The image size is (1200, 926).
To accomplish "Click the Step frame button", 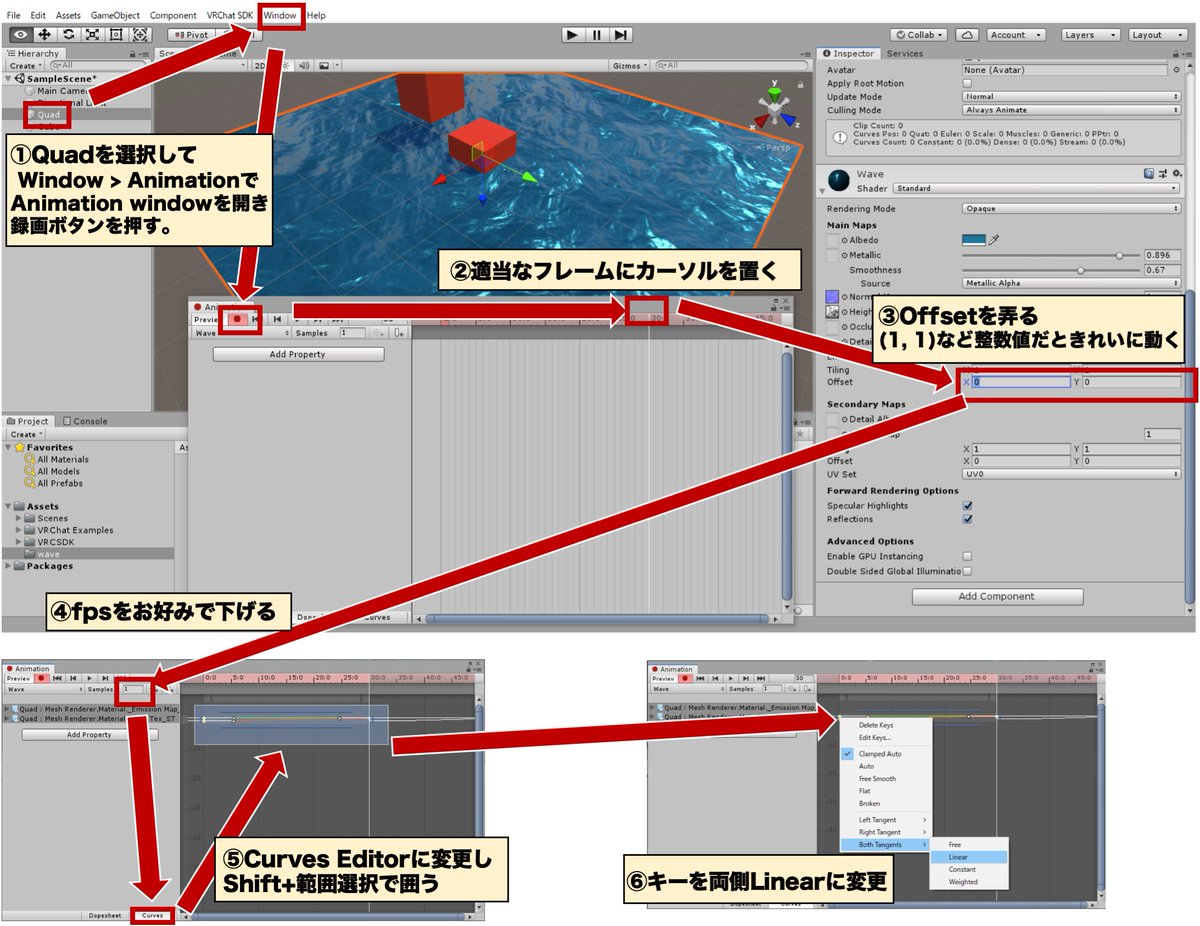I will click(x=621, y=35).
